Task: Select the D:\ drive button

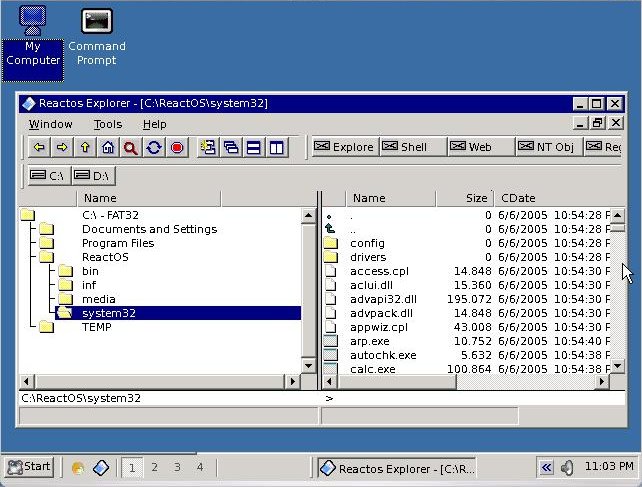Action: click(93, 176)
